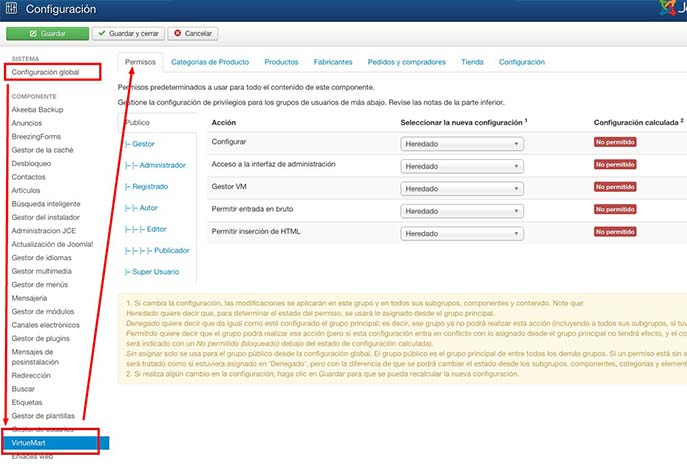
Task: Open Contactos configuration
Action: [x=28, y=177]
